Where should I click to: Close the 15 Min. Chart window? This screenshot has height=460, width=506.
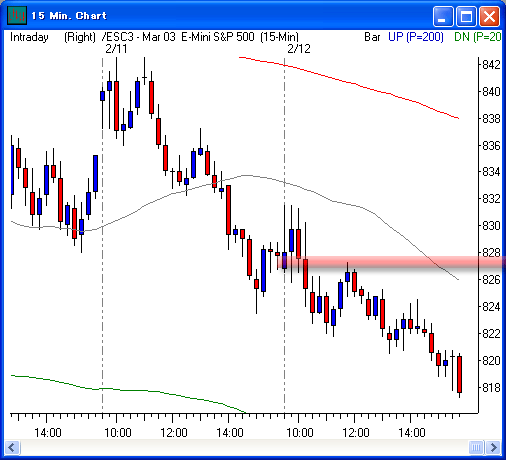(489, 16)
